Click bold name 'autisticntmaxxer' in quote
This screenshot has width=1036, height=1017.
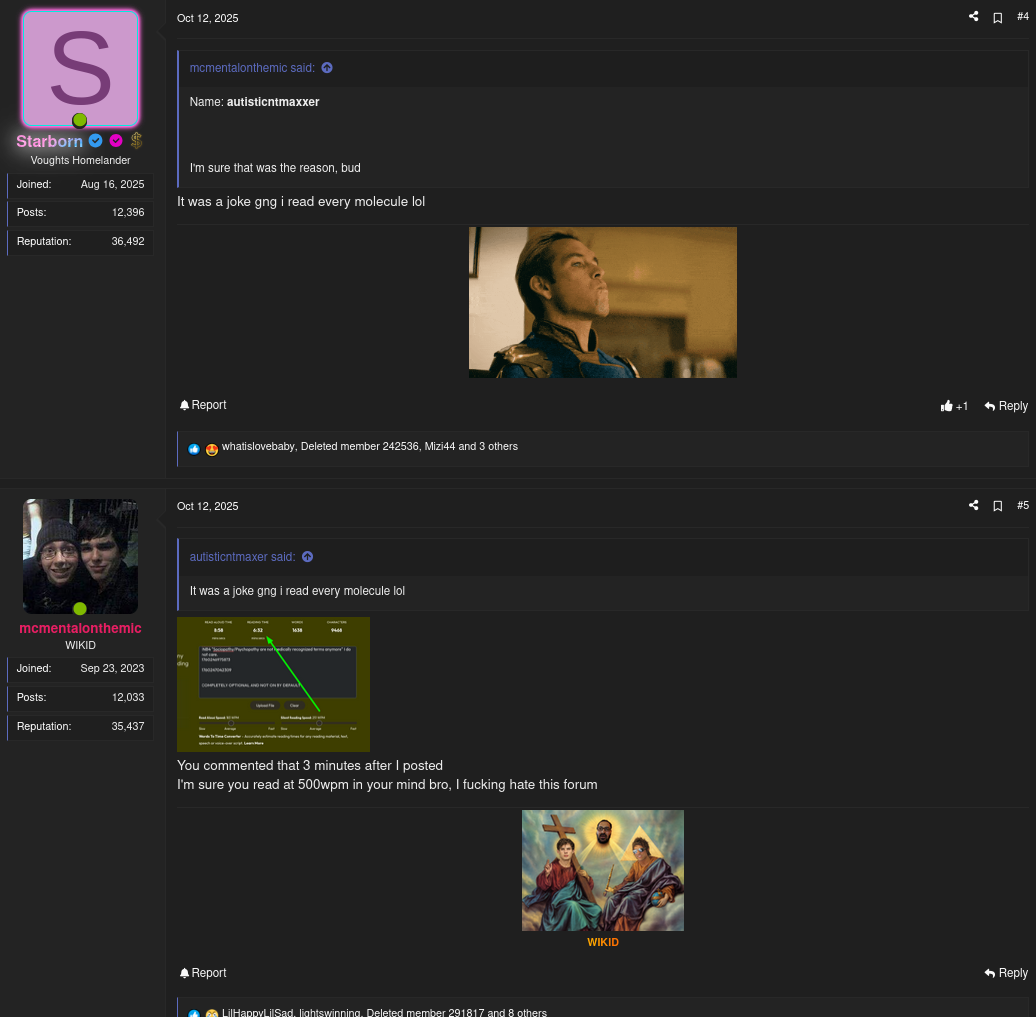[x=273, y=102]
